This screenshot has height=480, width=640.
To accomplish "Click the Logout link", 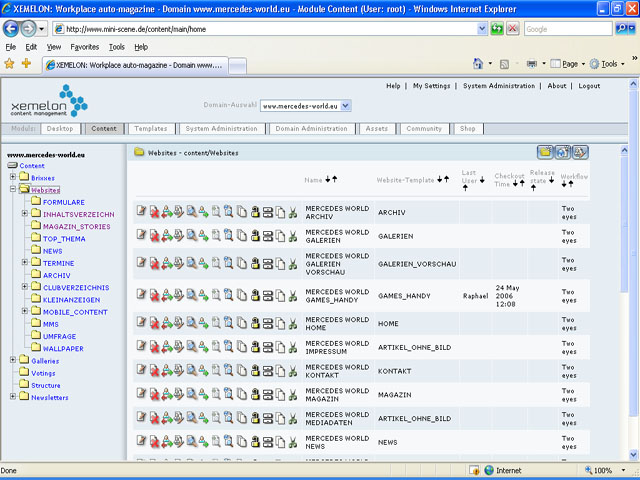I will 589,86.
